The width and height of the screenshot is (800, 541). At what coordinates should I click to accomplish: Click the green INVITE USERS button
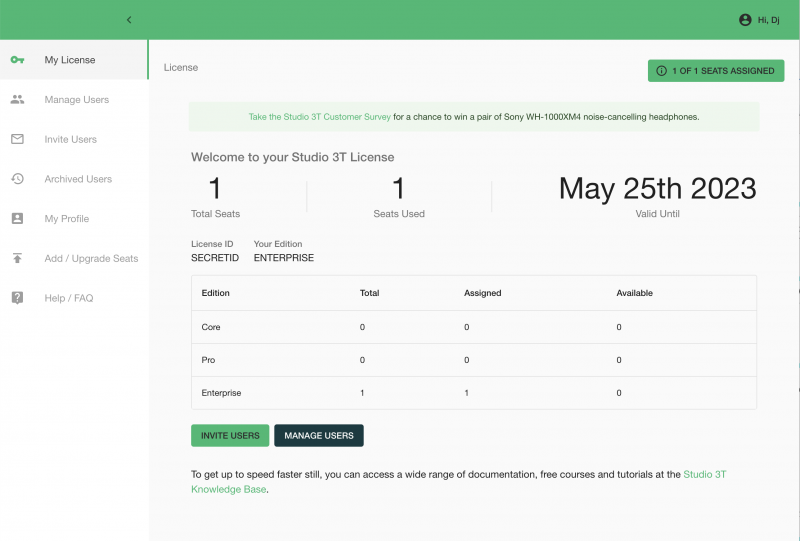(x=230, y=435)
